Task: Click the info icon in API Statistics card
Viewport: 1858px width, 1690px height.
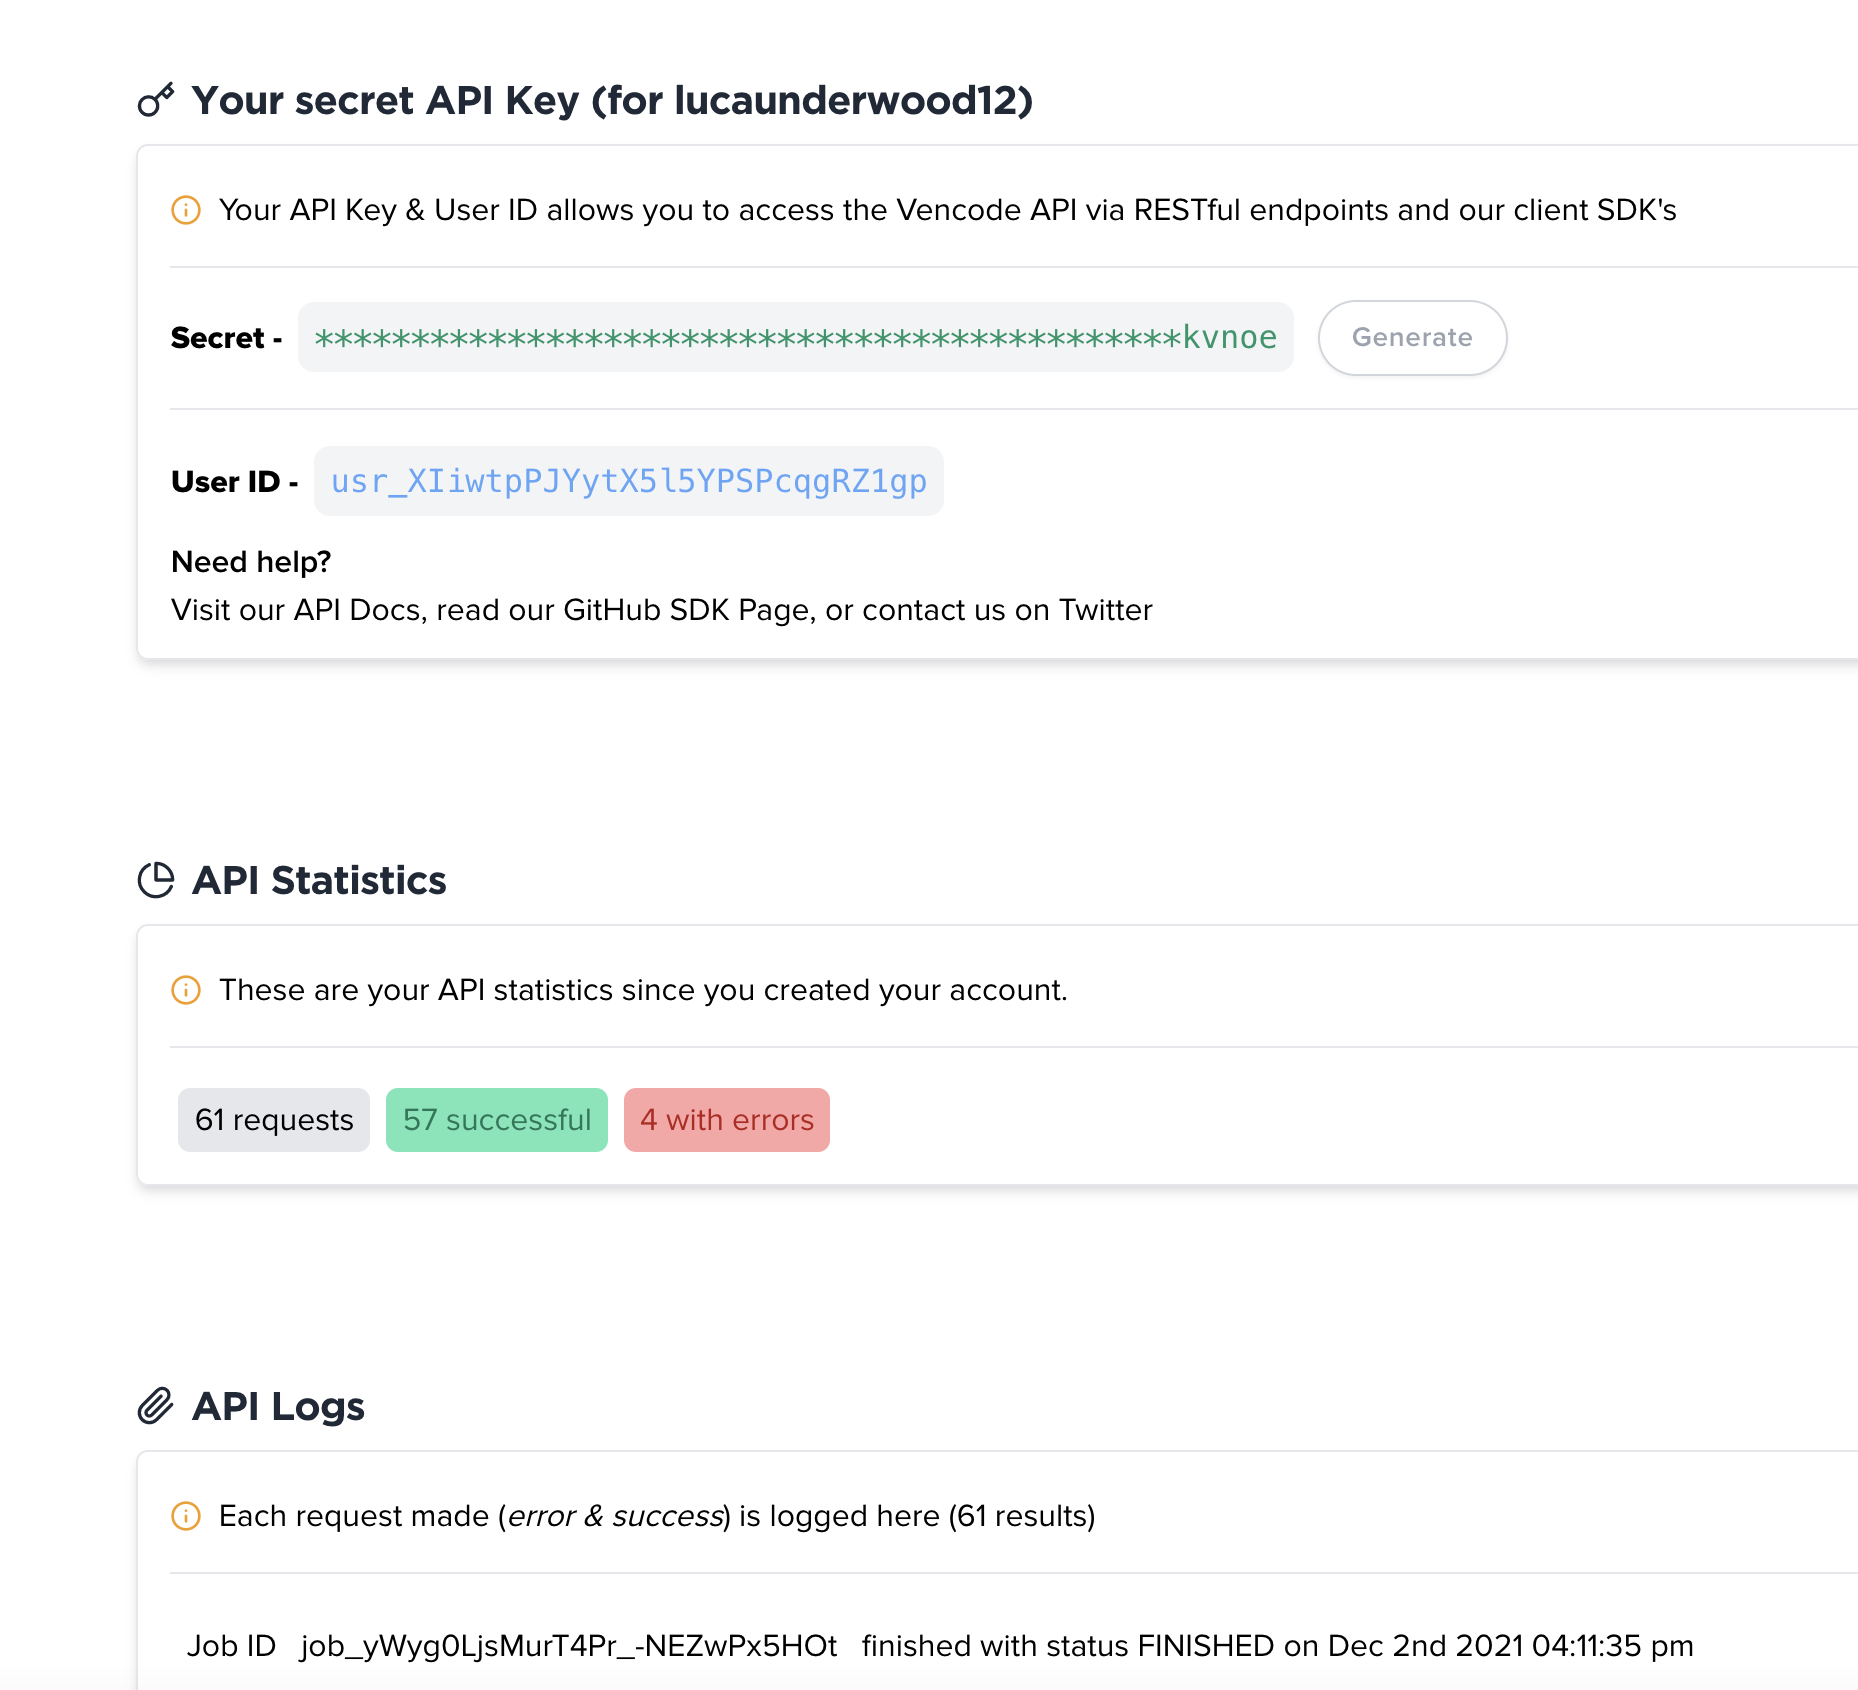Action: tap(186, 990)
